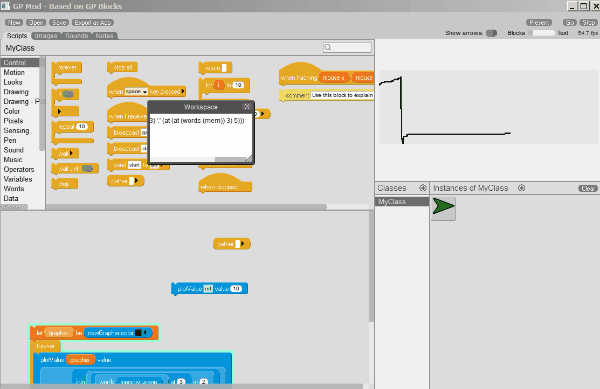Collapse newGrapher color block's left arrow

tap(145, 333)
